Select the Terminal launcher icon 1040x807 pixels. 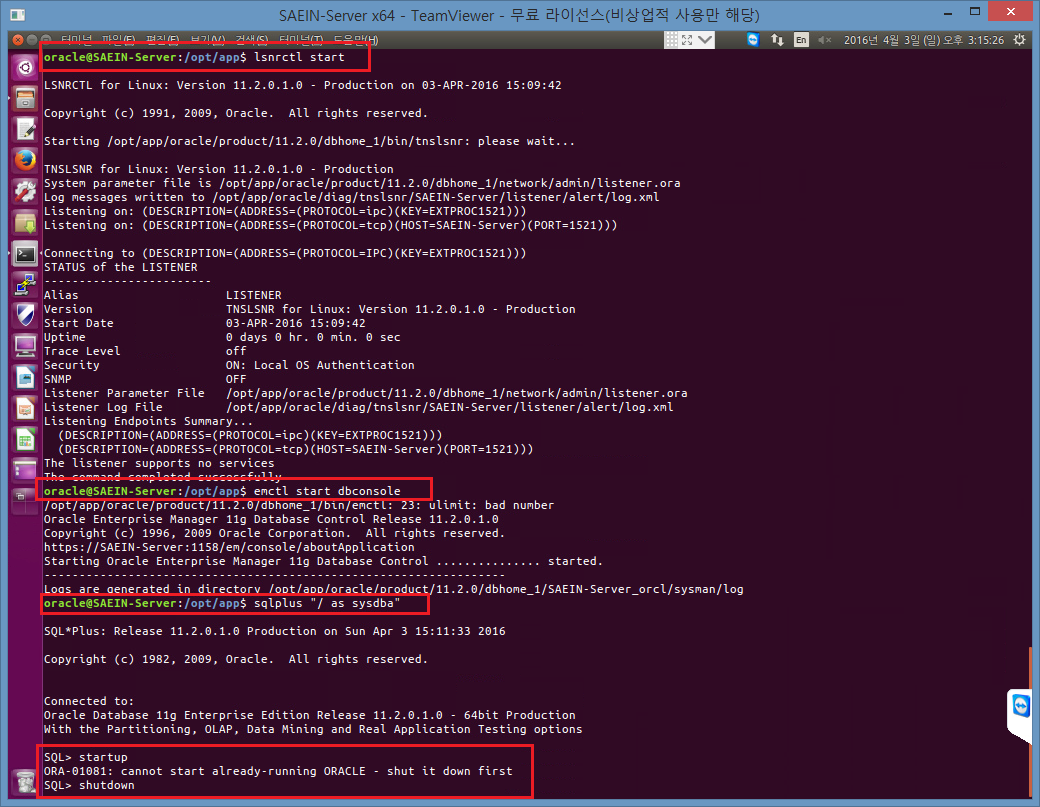coord(25,255)
